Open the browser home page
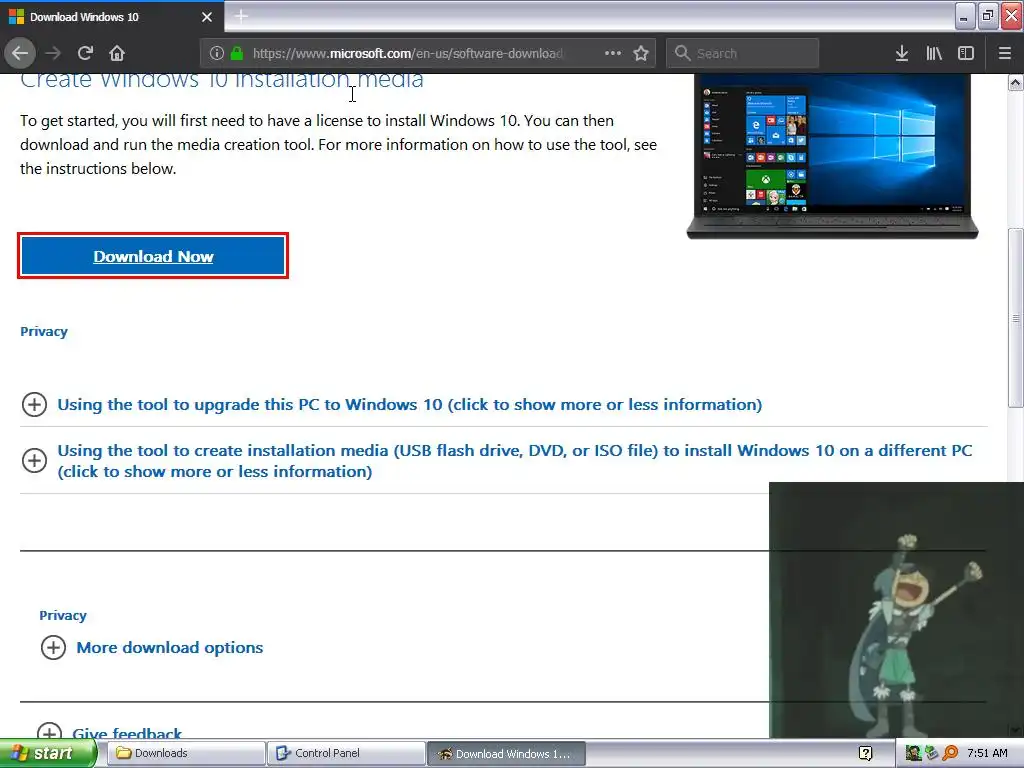Viewport: 1024px width, 768px height. point(117,54)
